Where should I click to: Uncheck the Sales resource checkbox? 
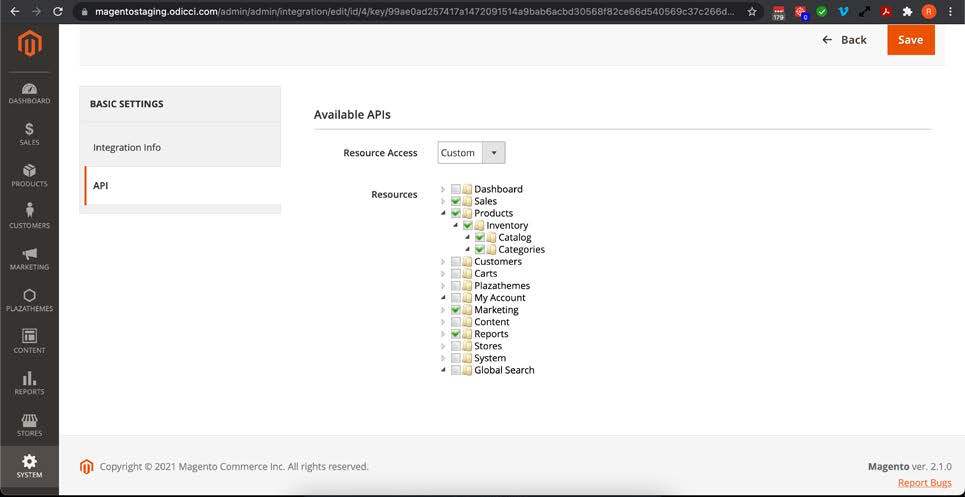coord(456,201)
